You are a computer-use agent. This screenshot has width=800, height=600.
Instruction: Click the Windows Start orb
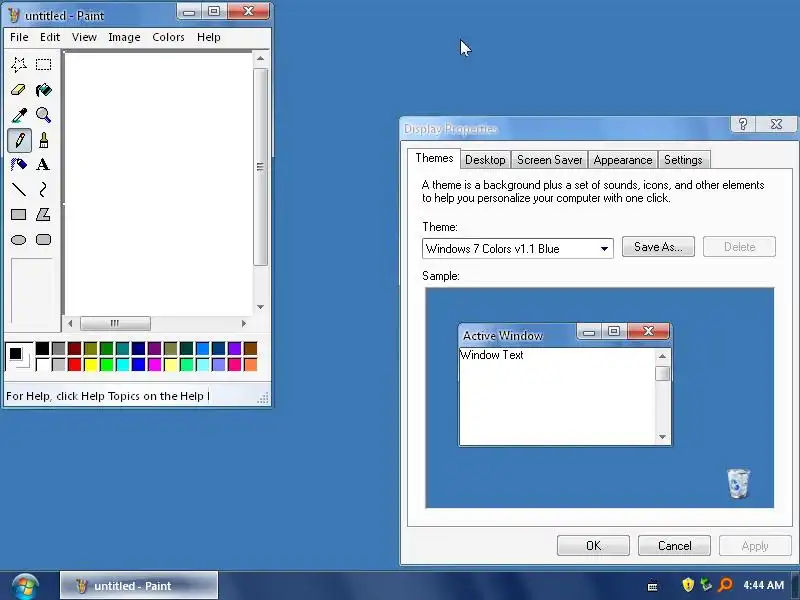click(x=25, y=586)
